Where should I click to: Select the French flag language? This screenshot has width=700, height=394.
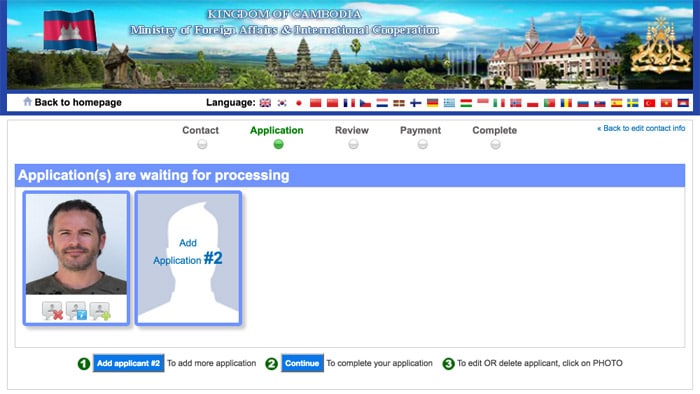click(x=349, y=103)
